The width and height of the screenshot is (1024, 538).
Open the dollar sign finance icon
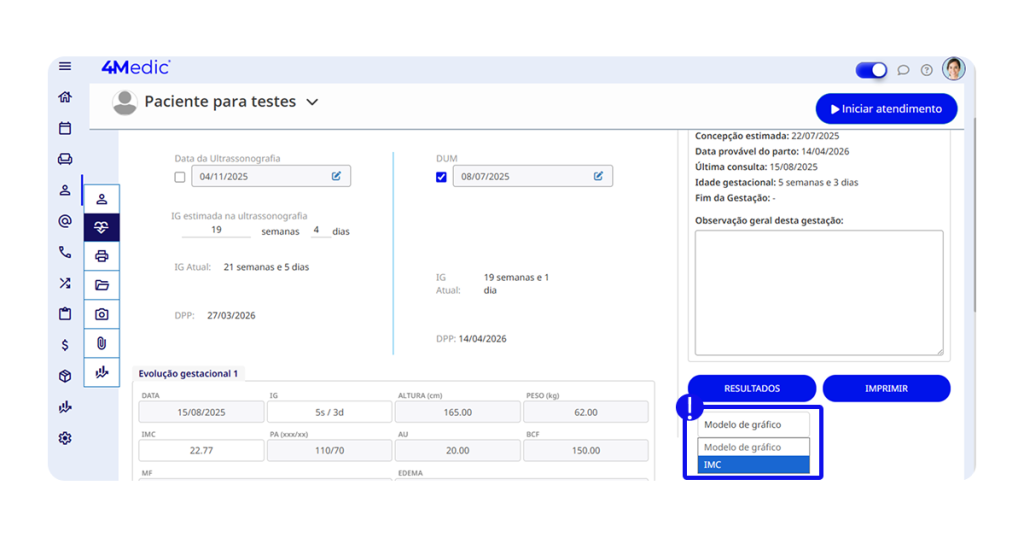click(x=65, y=345)
